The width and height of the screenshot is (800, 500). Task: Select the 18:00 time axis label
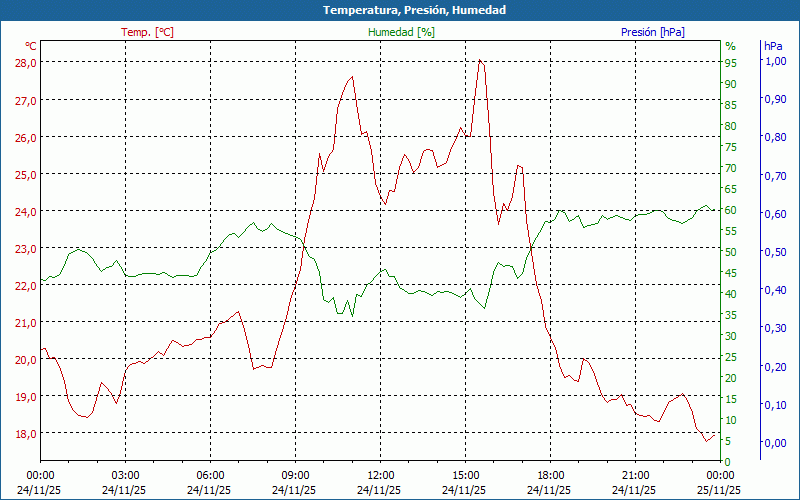[550, 475]
